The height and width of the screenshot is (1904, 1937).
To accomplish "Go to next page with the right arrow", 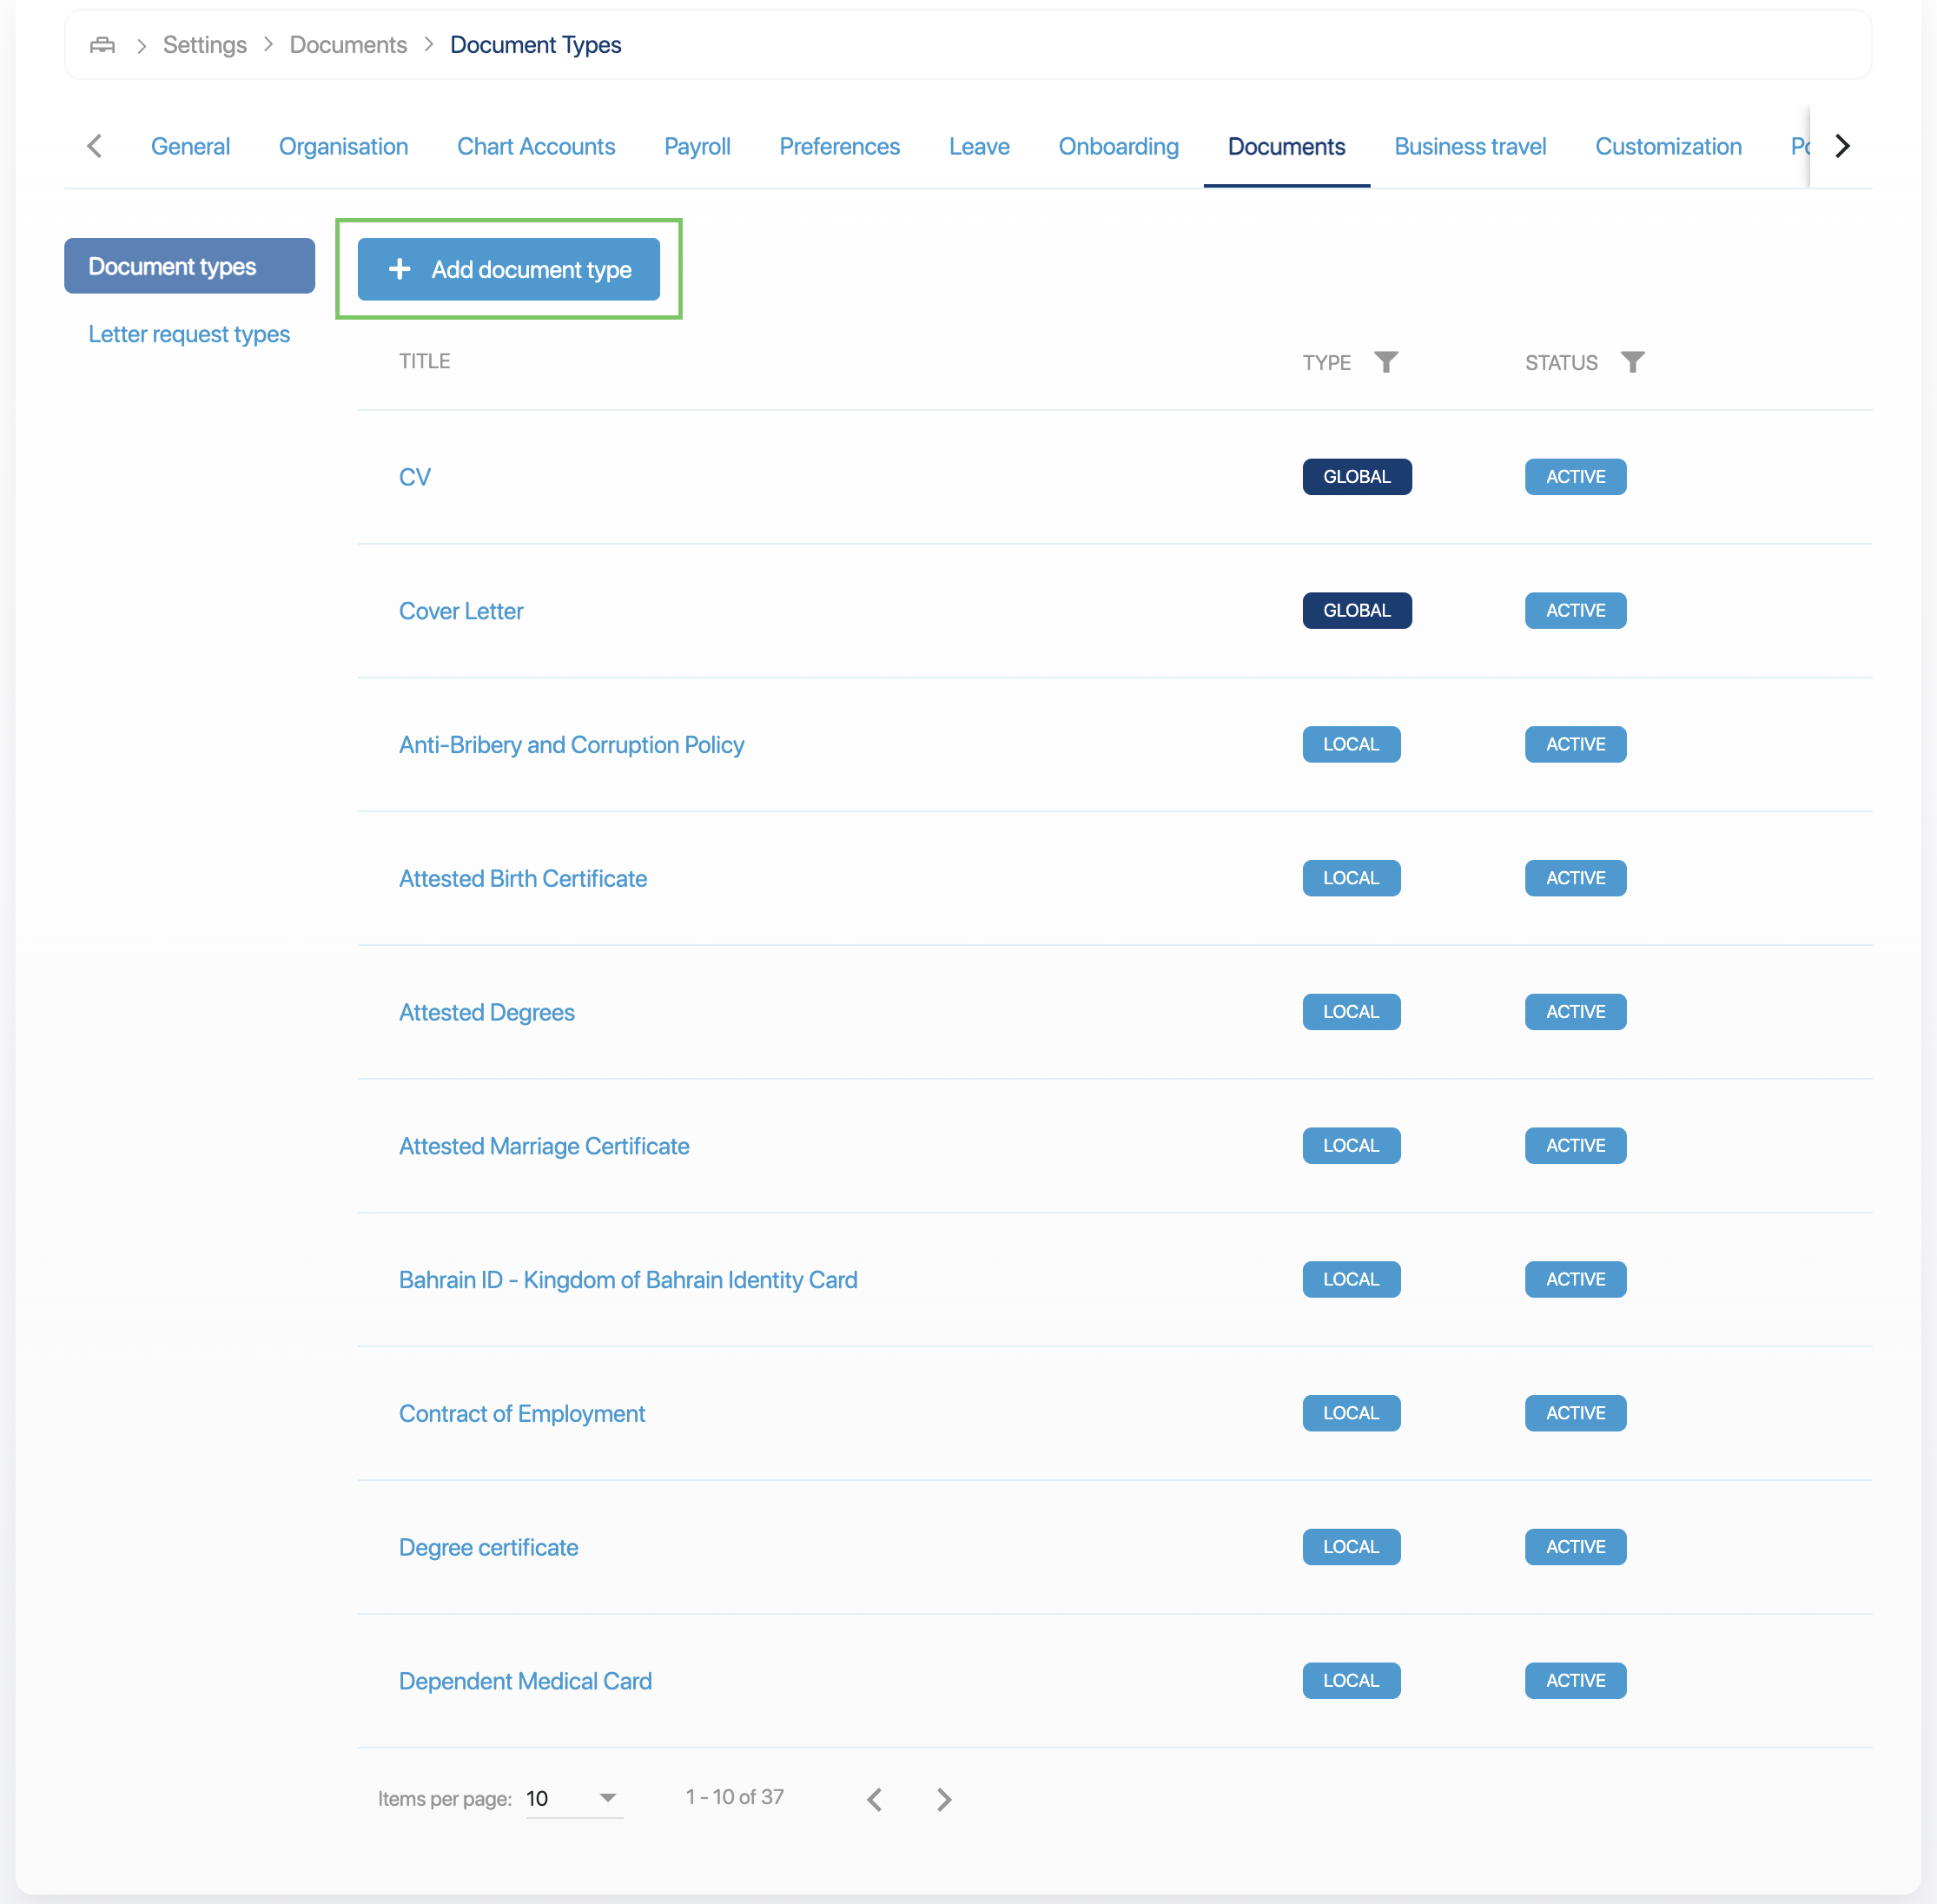I will (x=943, y=1798).
